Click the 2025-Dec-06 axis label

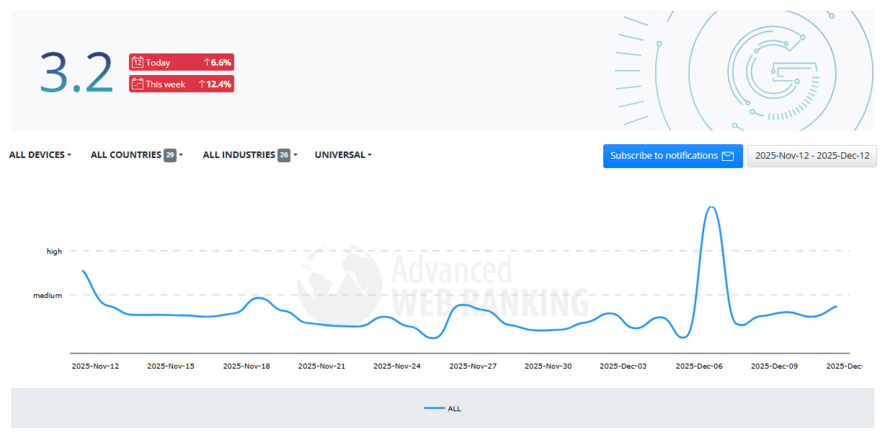coord(699,366)
